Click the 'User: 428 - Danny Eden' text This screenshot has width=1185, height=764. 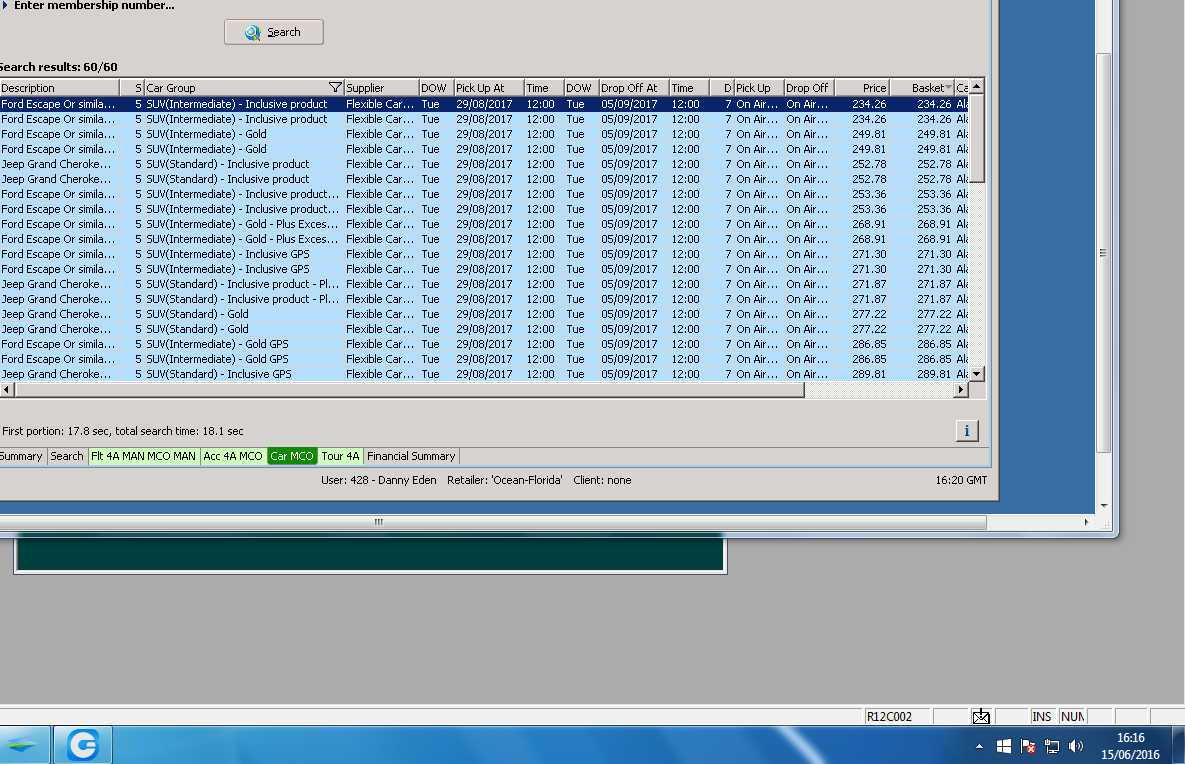(x=379, y=480)
